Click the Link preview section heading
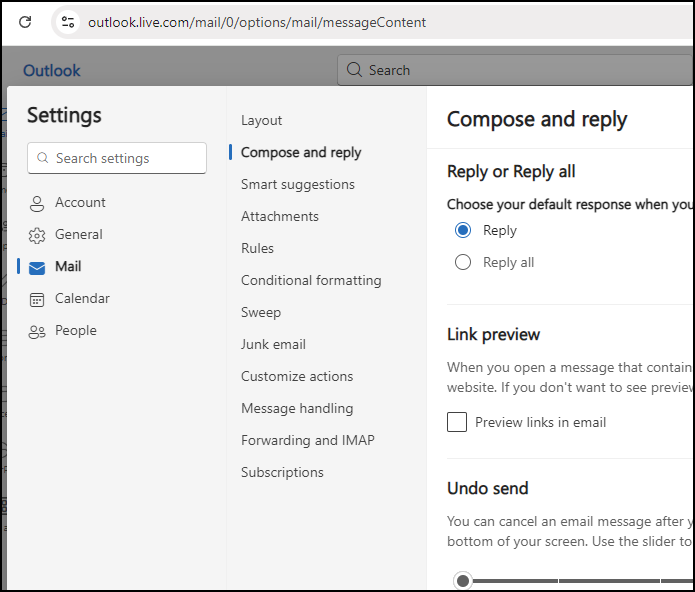Image resolution: width=695 pixels, height=592 pixels. (493, 334)
